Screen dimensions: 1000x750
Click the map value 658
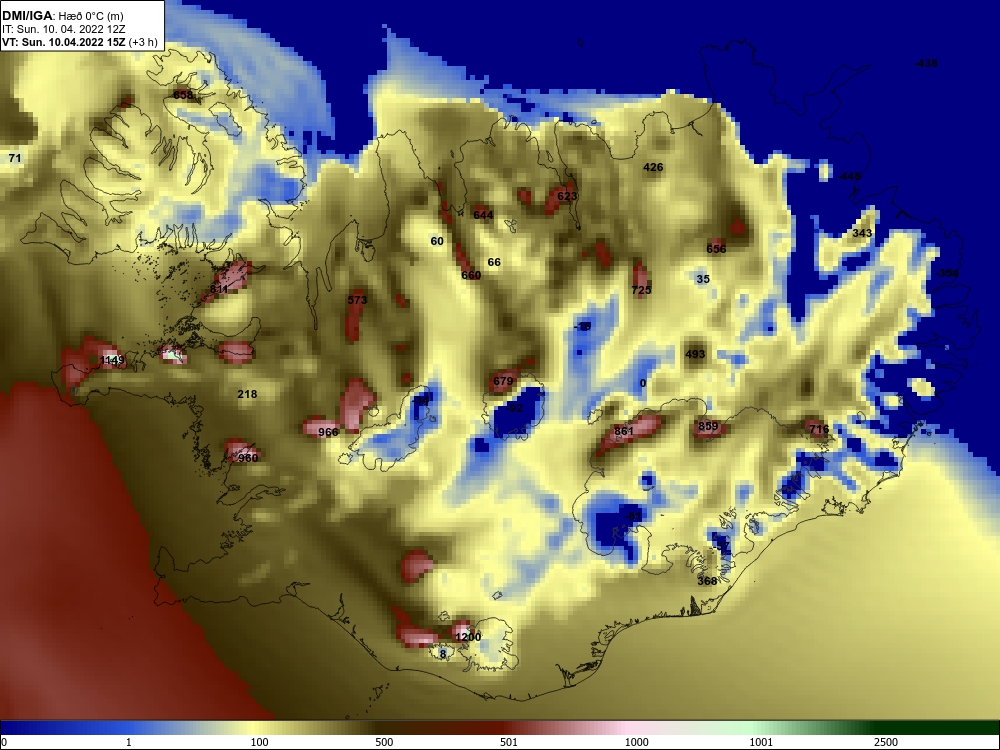tap(183, 95)
